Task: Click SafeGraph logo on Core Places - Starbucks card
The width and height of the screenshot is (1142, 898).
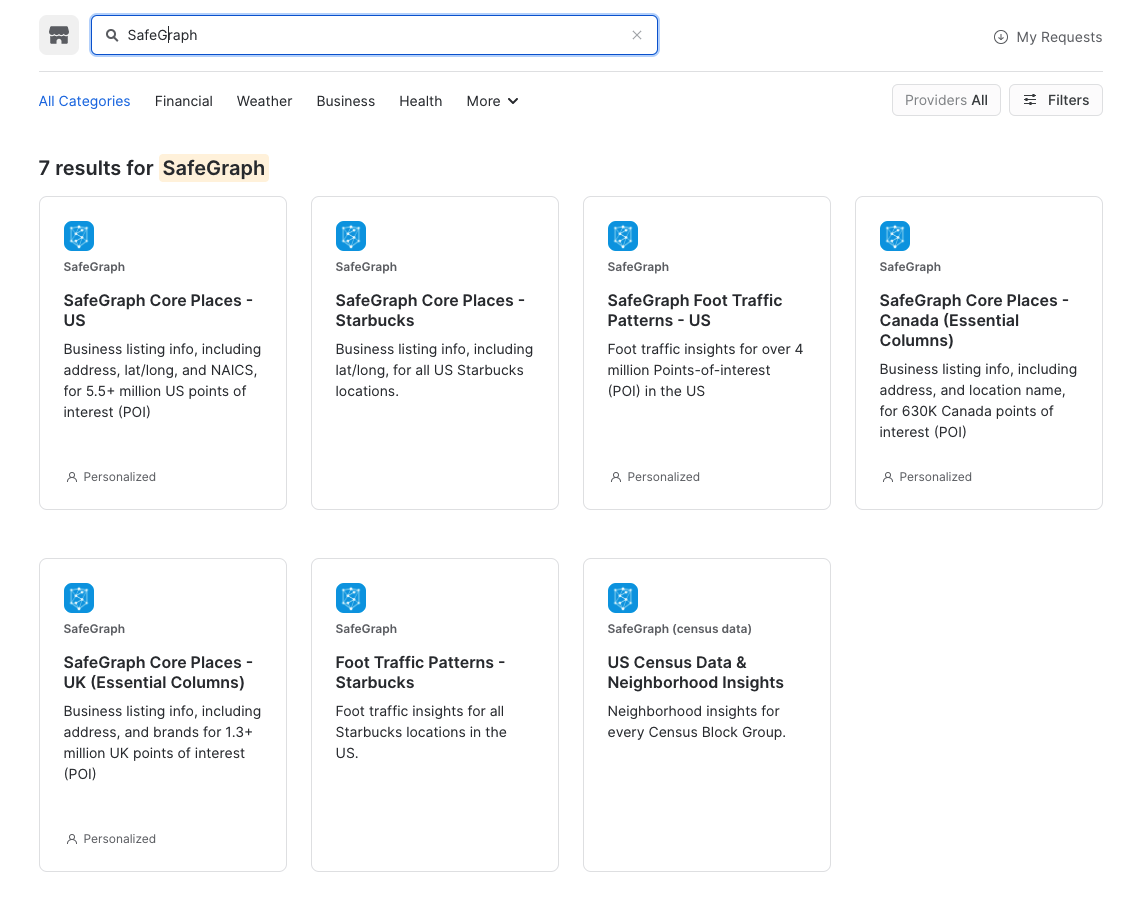Action: (351, 236)
